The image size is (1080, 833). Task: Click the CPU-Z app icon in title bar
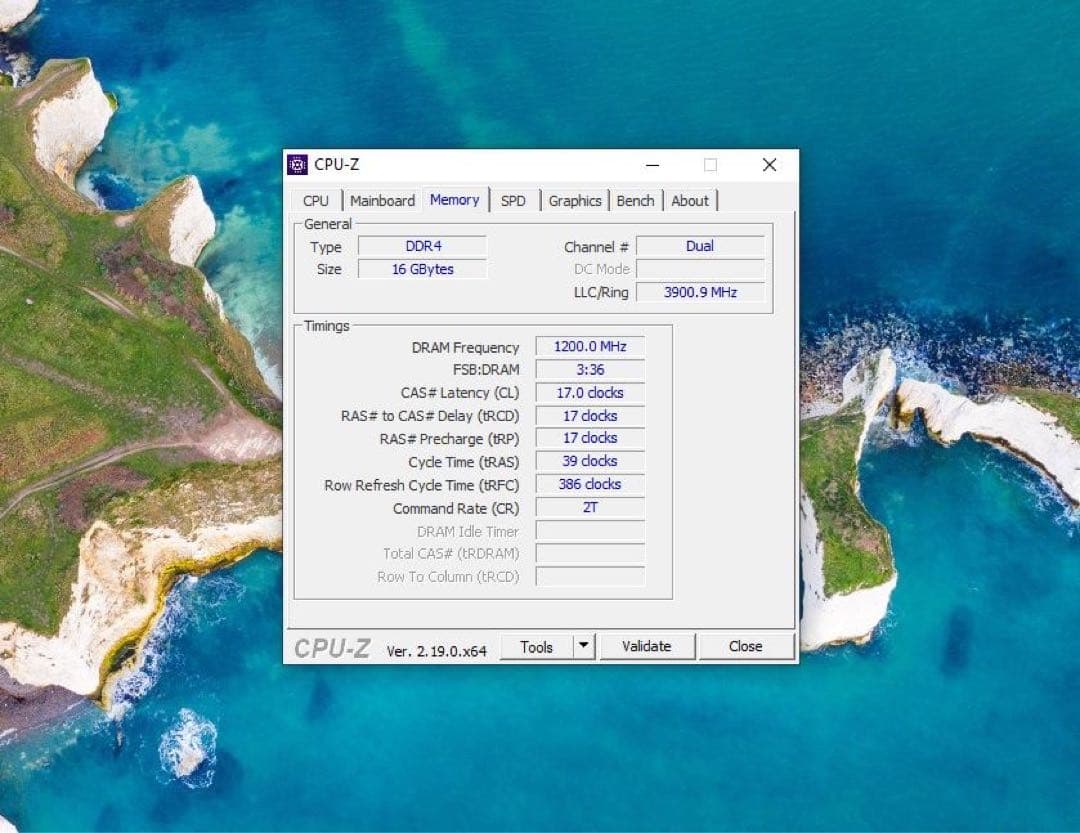(x=297, y=165)
